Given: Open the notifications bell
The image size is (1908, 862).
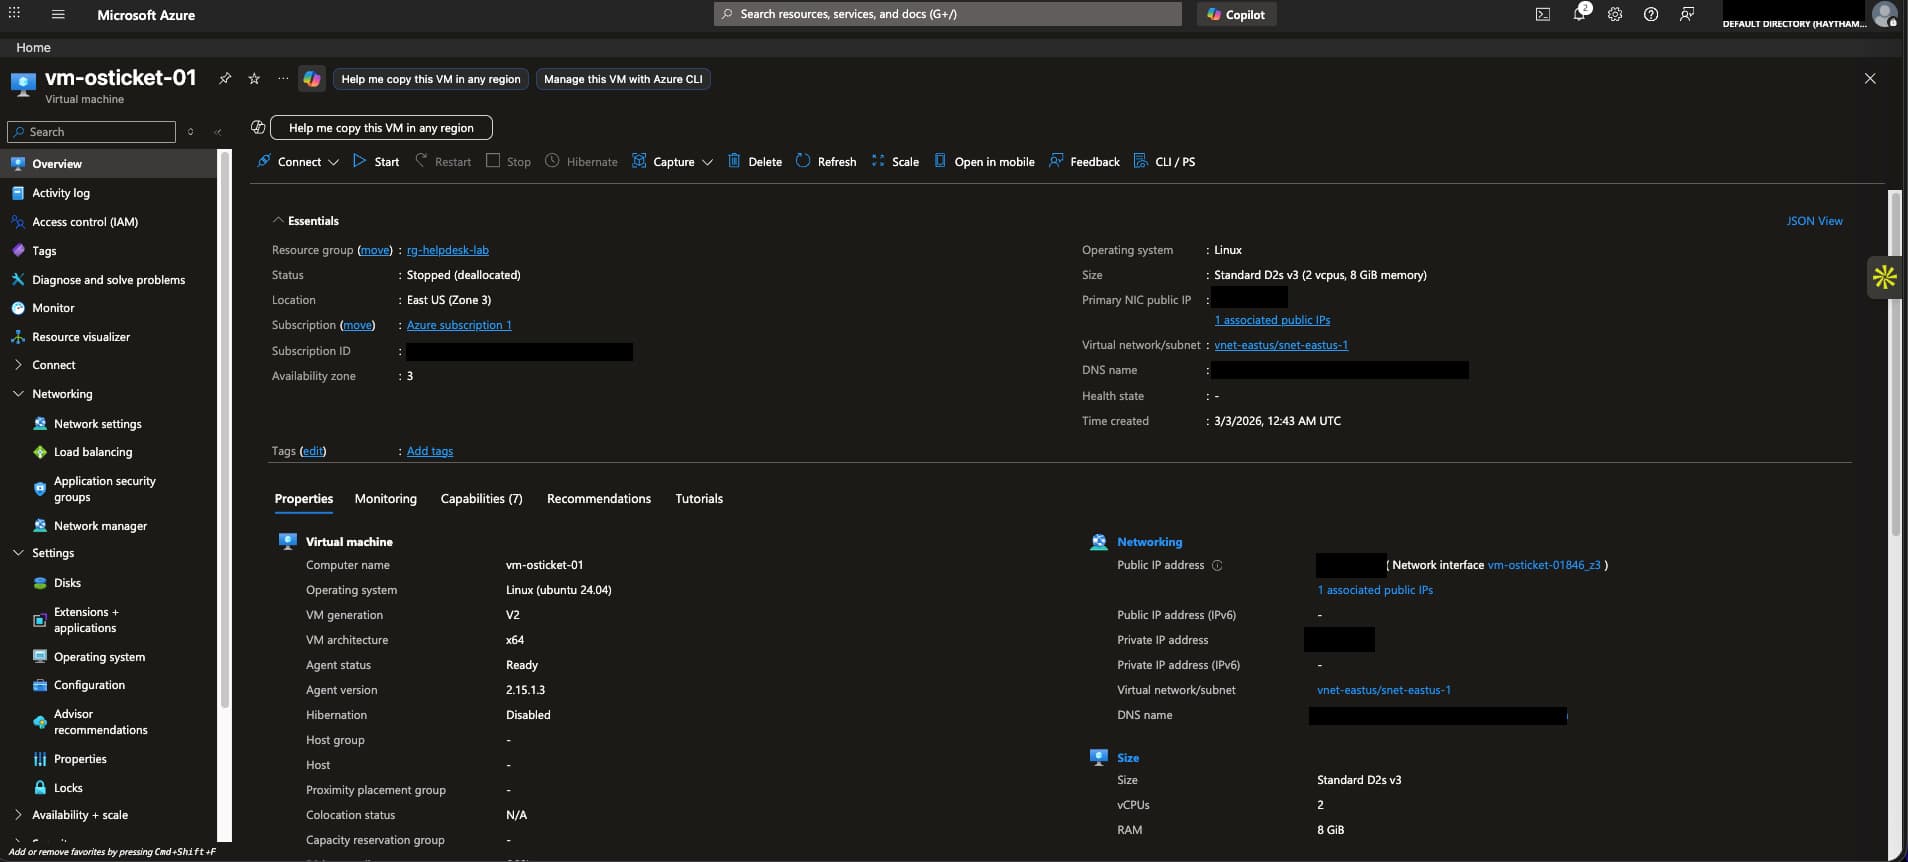Looking at the screenshot, I should pos(1580,14).
